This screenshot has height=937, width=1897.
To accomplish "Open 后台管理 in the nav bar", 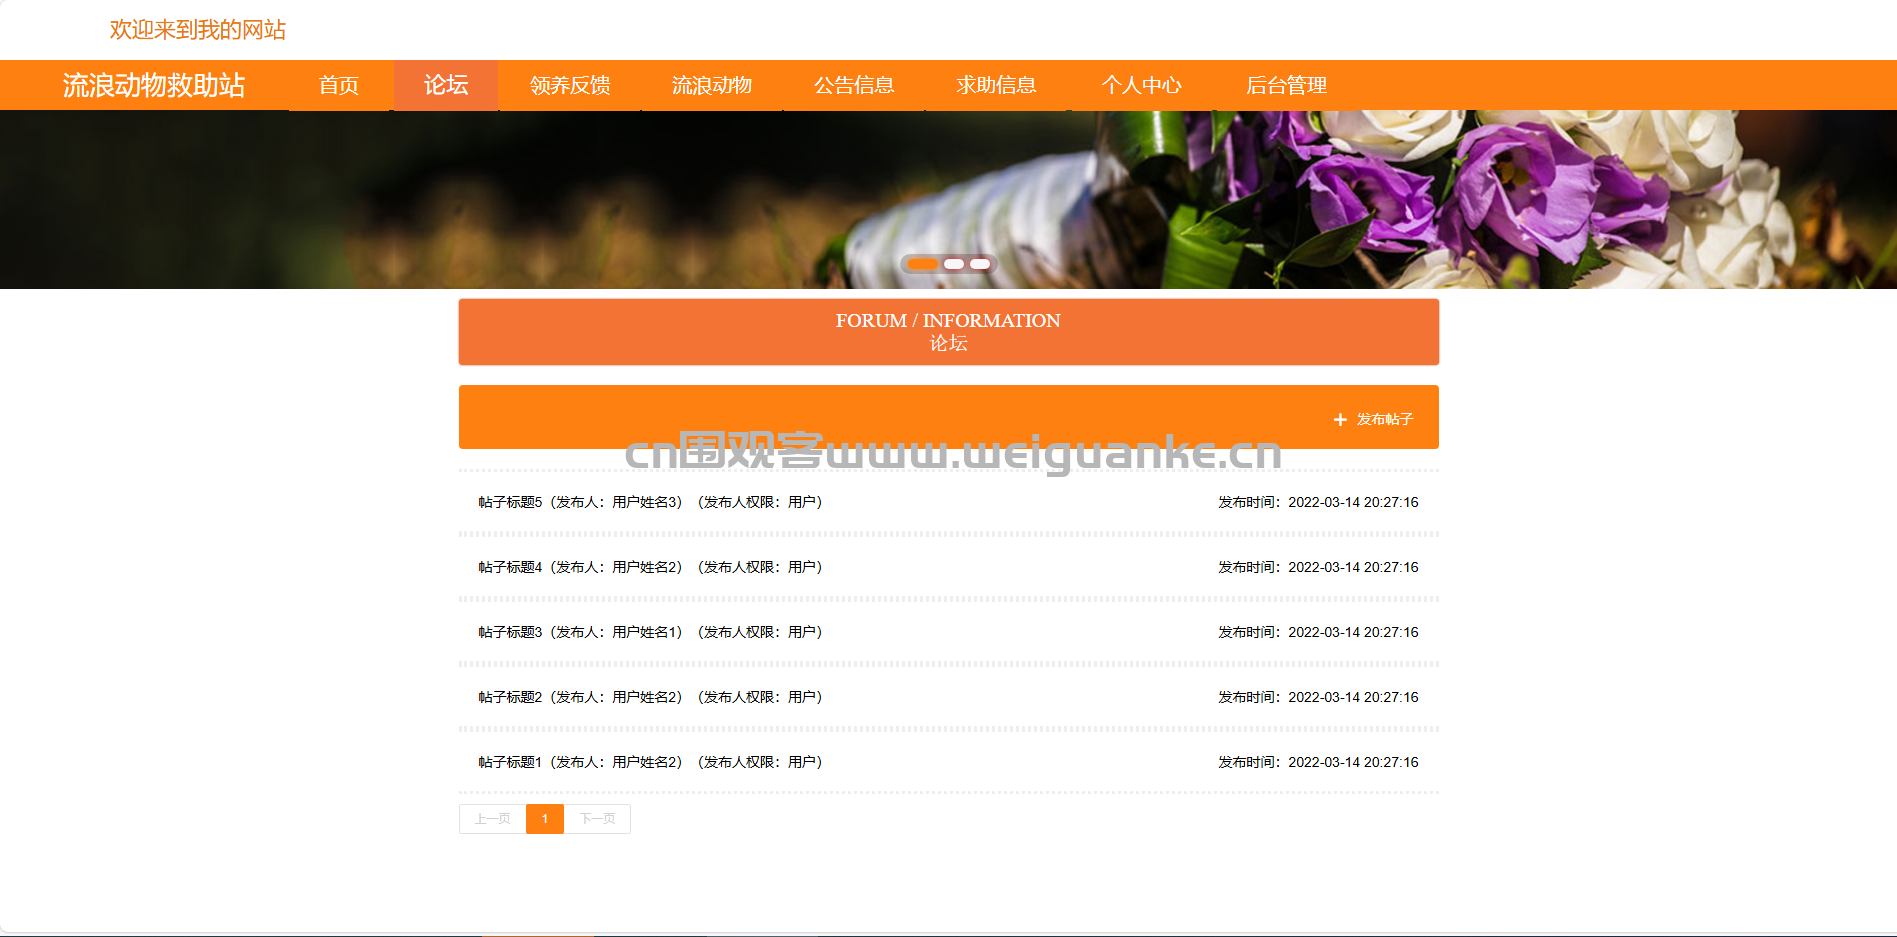I will pos(1286,85).
